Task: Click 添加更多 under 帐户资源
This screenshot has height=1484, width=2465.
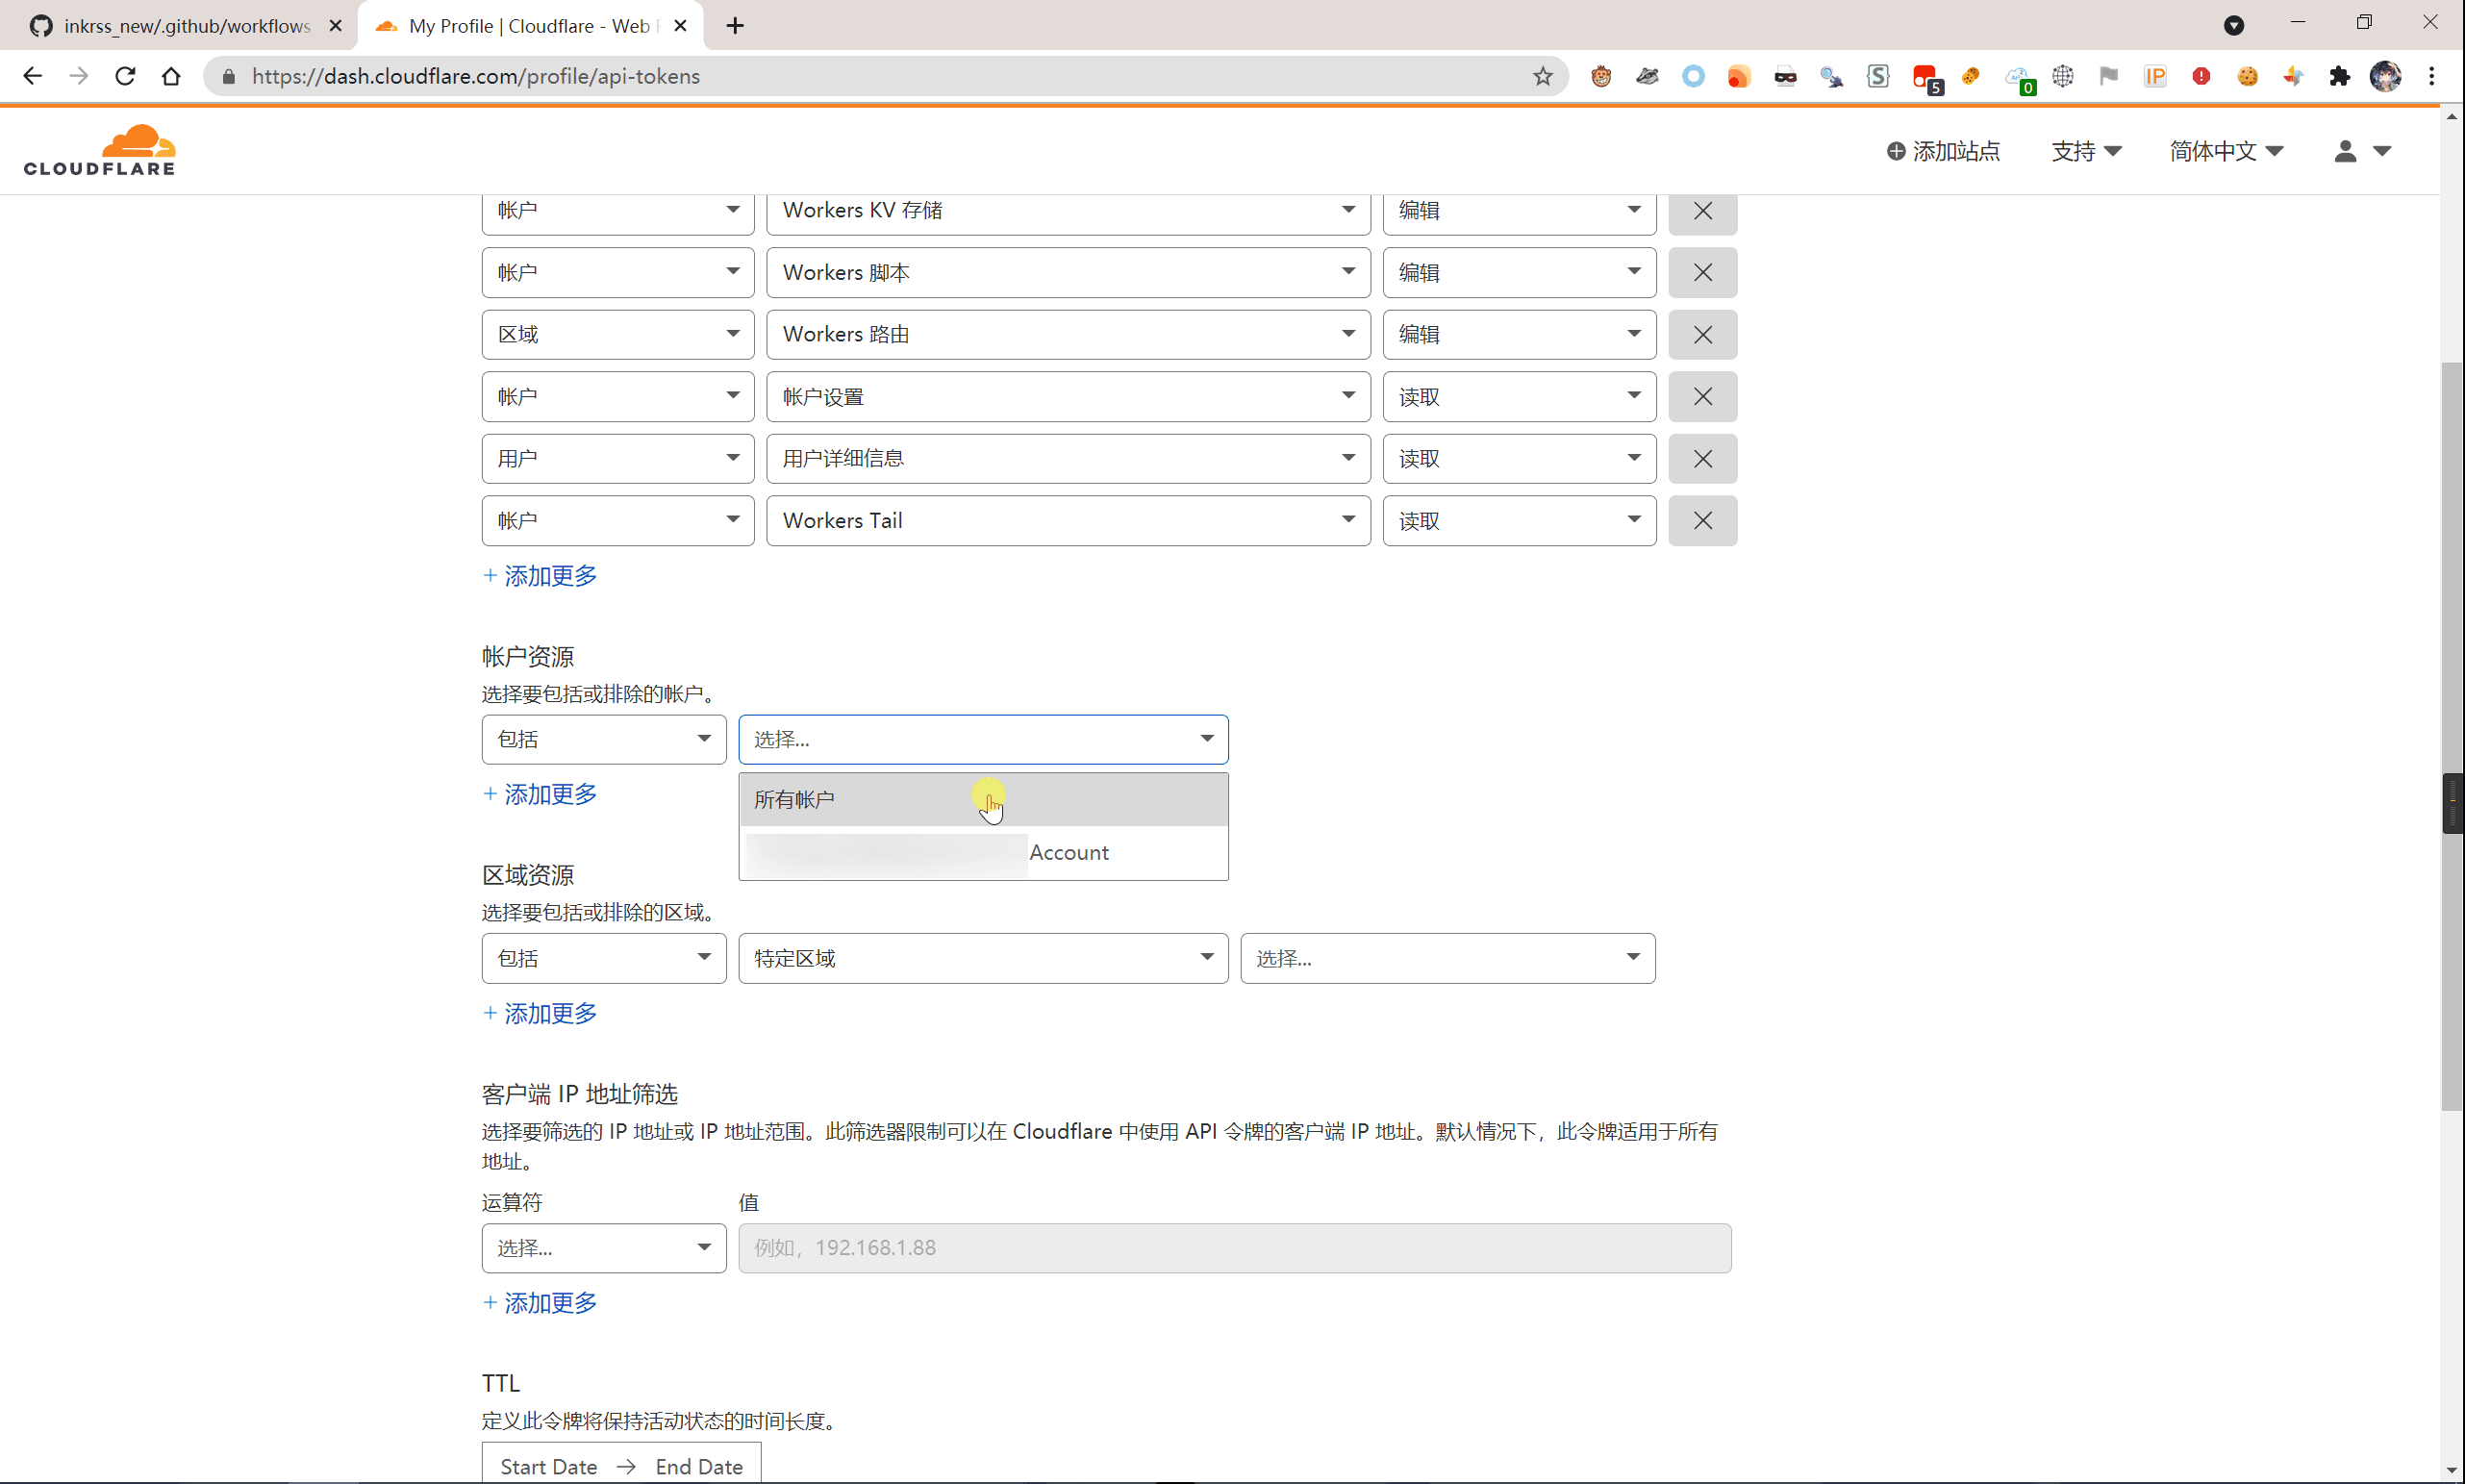Action: click(540, 794)
